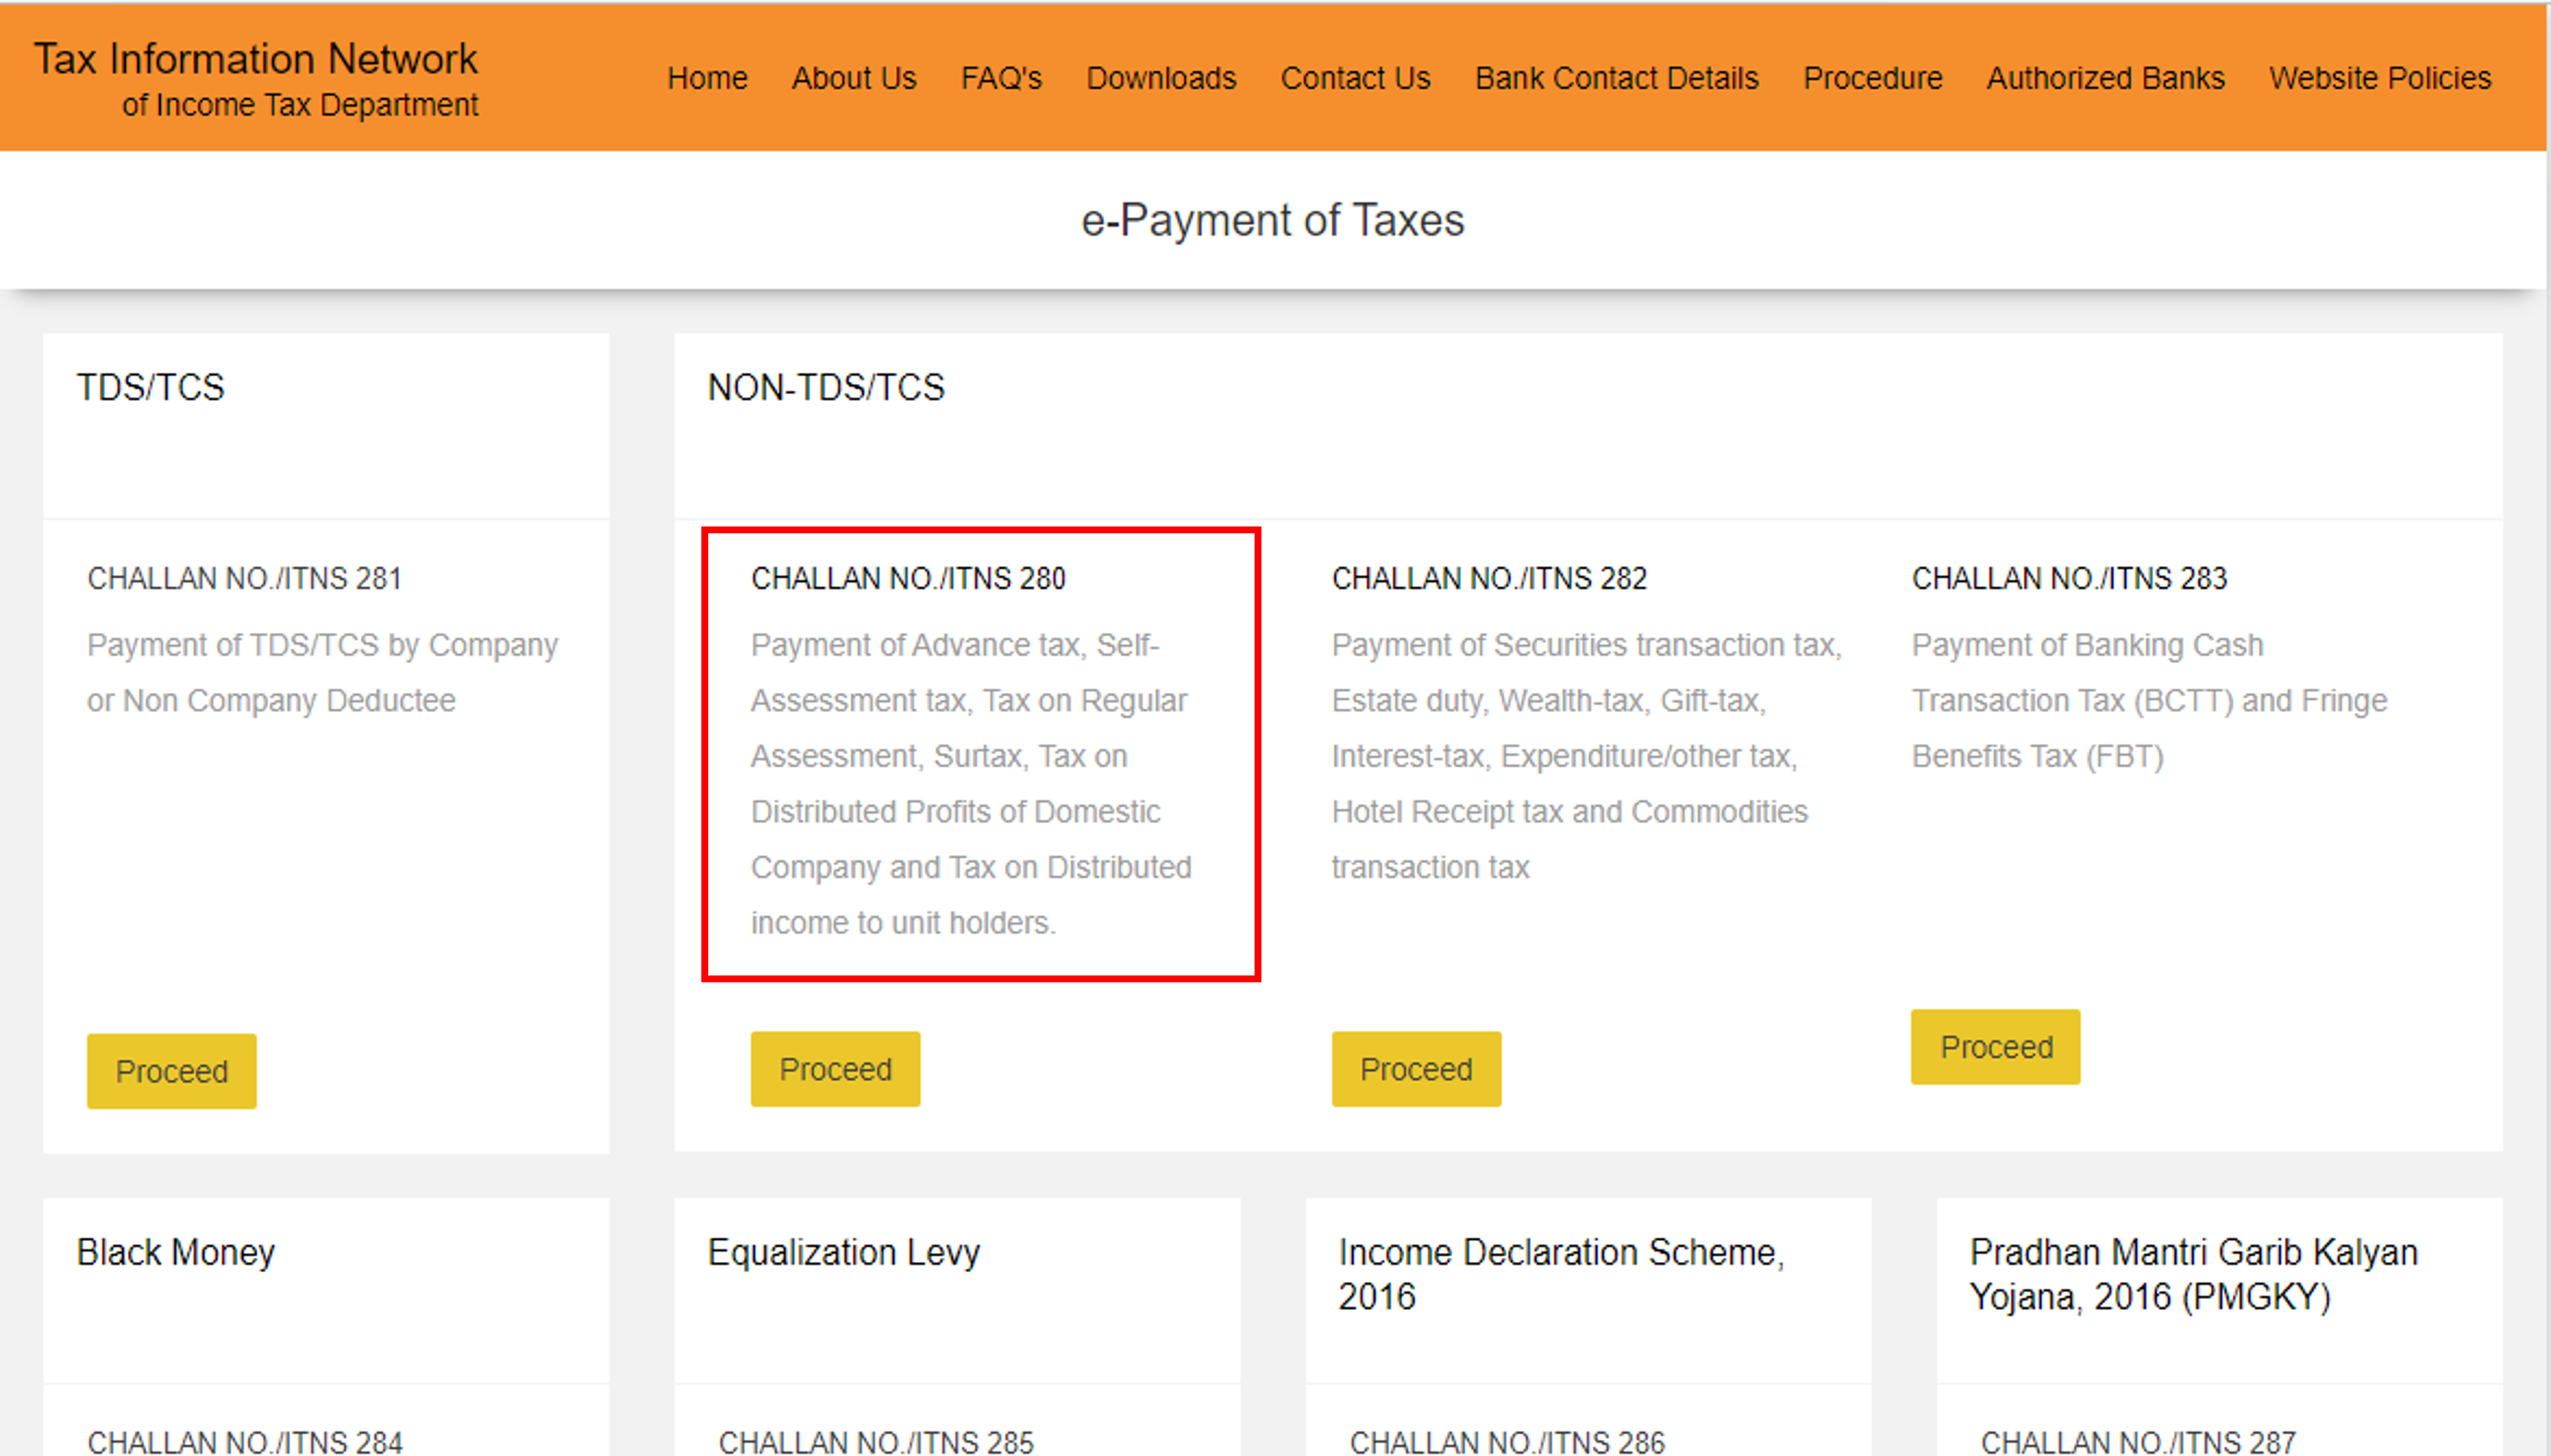Select the Challan No./ITNS 281 heading
Screen dimensions: 2551x1456
coord(244,578)
